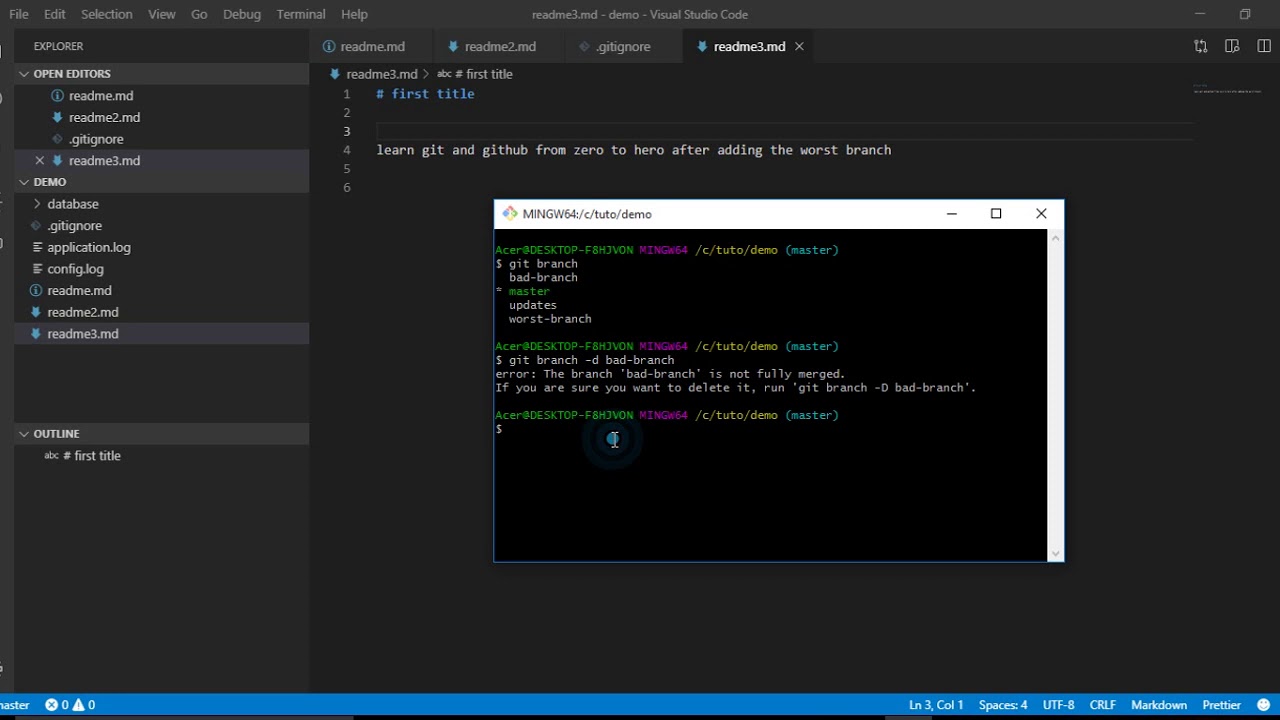Close the MINGW64 terminal window
The width and height of the screenshot is (1280, 720).
pyautogui.click(x=1041, y=214)
